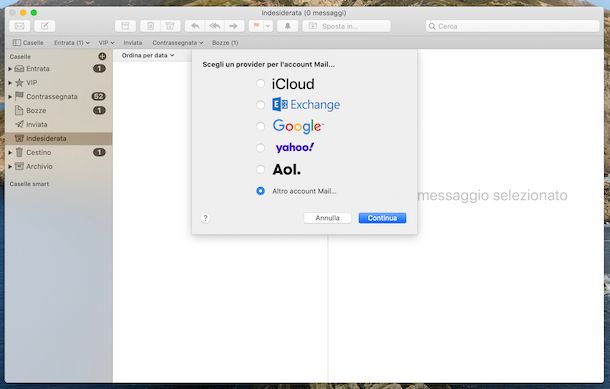Select Cestino mailbox in sidebar
The height and width of the screenshot is (389, 610).
coord(58,152)
